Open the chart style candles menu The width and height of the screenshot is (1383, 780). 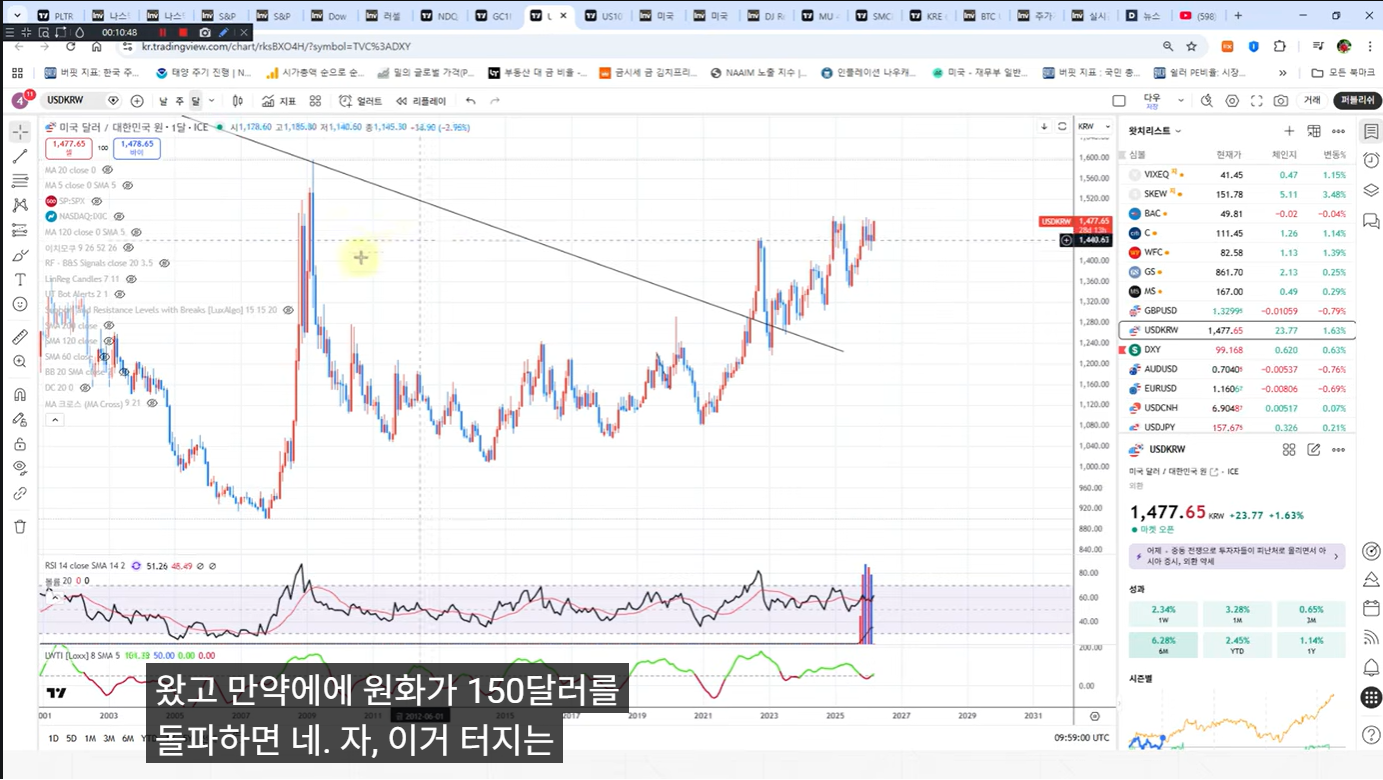pos(238,101)
